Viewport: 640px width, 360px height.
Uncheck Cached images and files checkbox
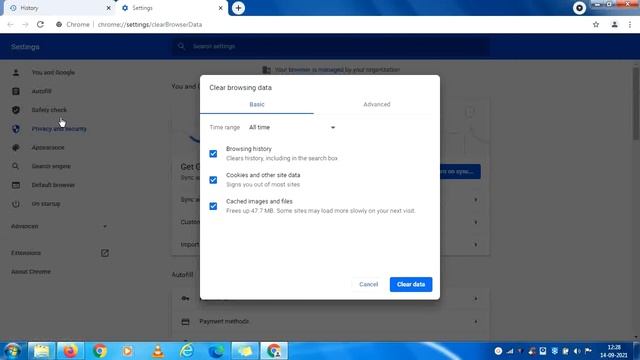(213, 206)
